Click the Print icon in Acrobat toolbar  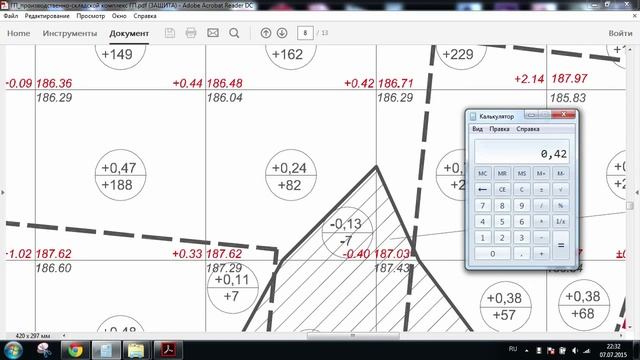(x=191, y=33)
